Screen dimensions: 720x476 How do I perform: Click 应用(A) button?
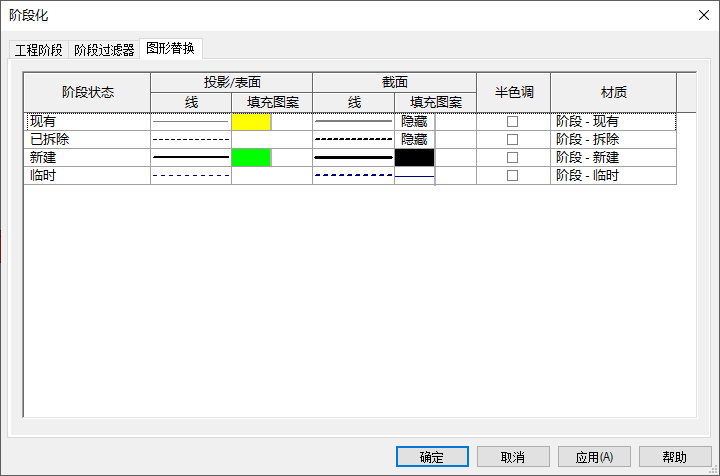pos(594,457)
